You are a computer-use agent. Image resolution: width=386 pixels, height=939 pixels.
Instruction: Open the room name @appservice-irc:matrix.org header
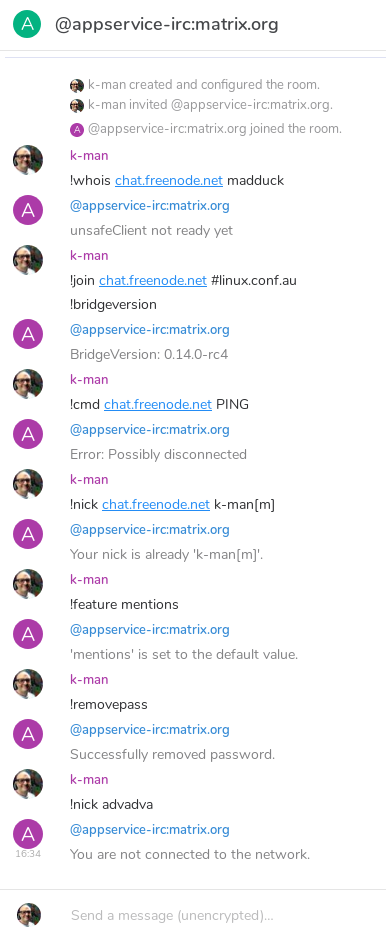[166, 25]
